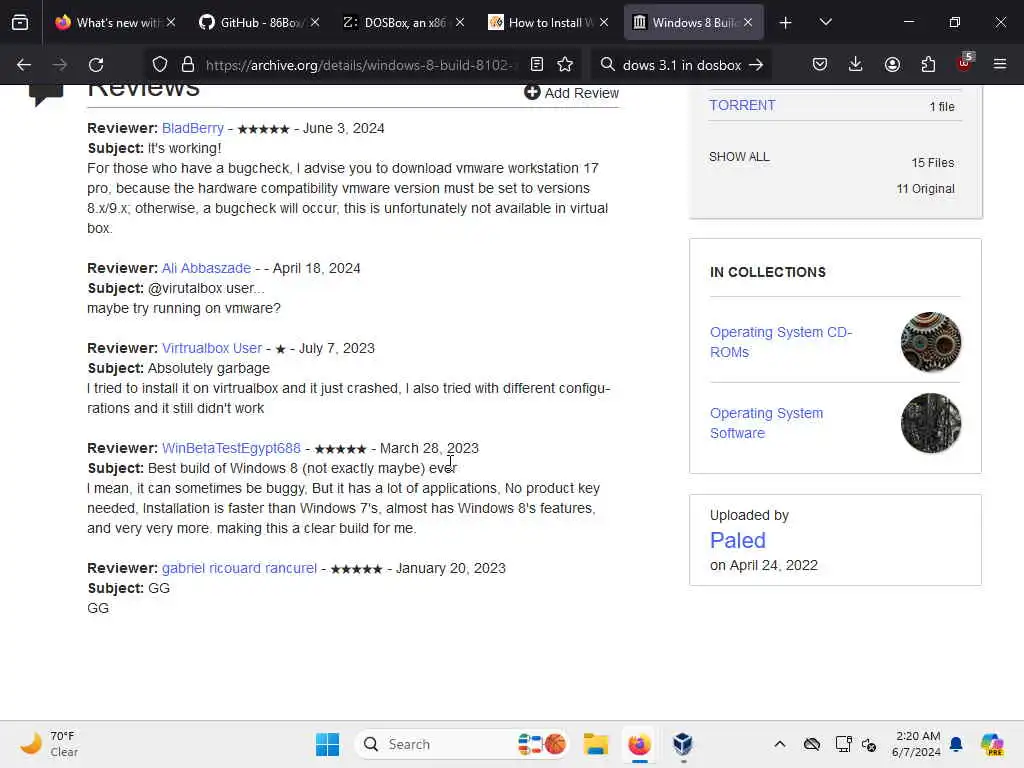Open notifications bell icon

tap(956, 744)
